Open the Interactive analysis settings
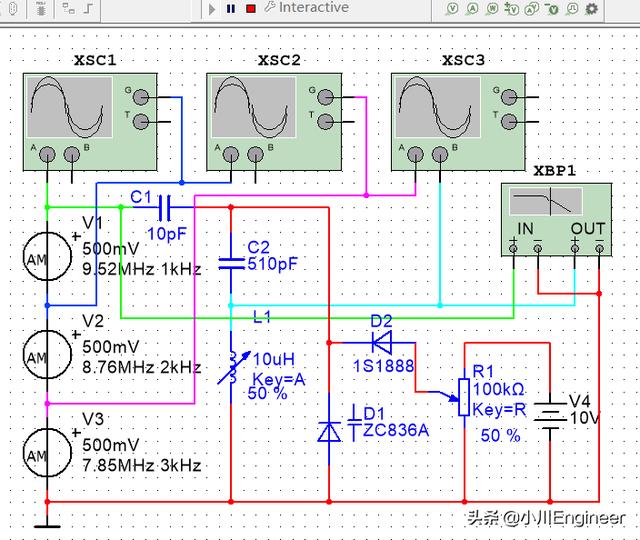This screenshot has height=540, width=640. click(x=307, y=7)
